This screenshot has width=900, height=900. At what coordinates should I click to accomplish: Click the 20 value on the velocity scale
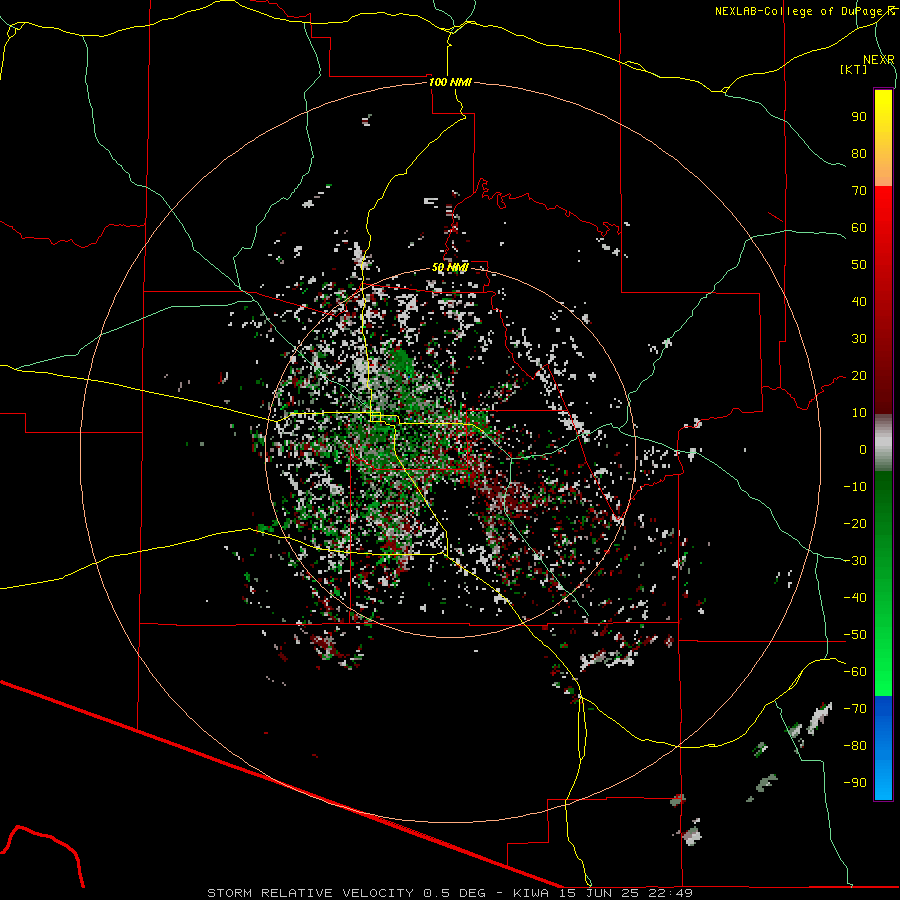point(859,376)
